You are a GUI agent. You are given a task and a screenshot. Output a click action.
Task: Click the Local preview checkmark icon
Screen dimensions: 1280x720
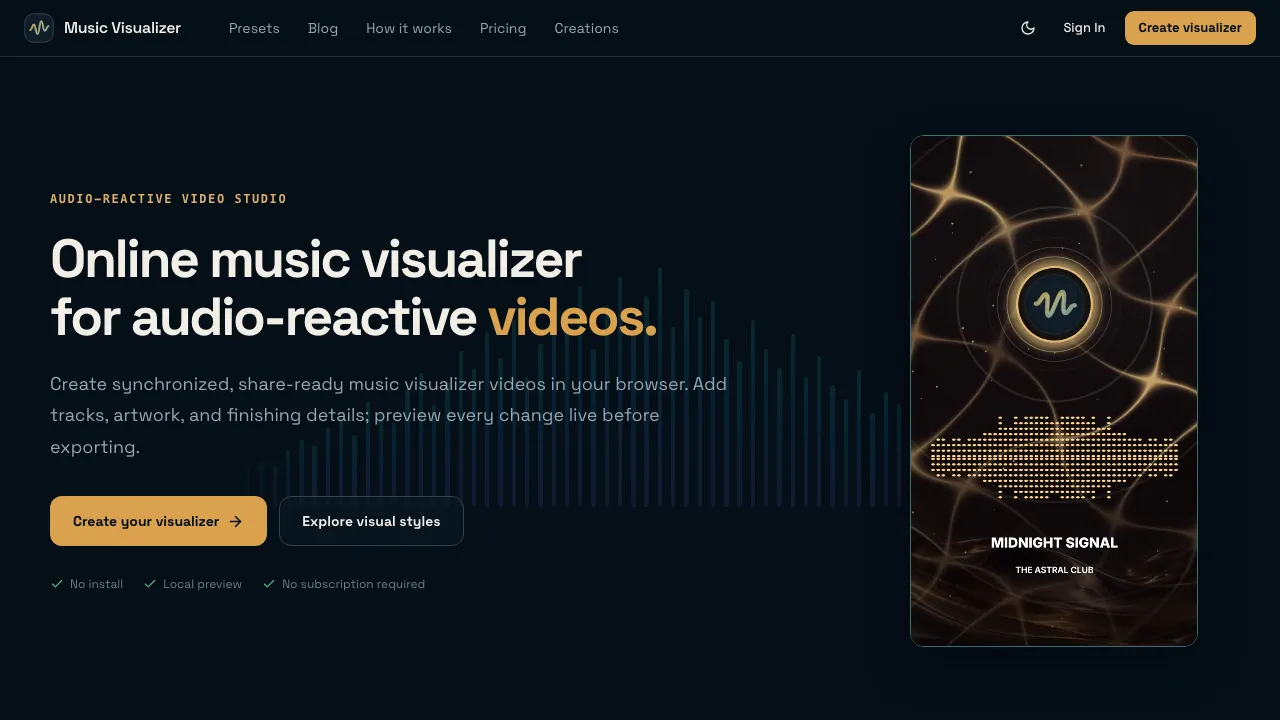point(150,584)
